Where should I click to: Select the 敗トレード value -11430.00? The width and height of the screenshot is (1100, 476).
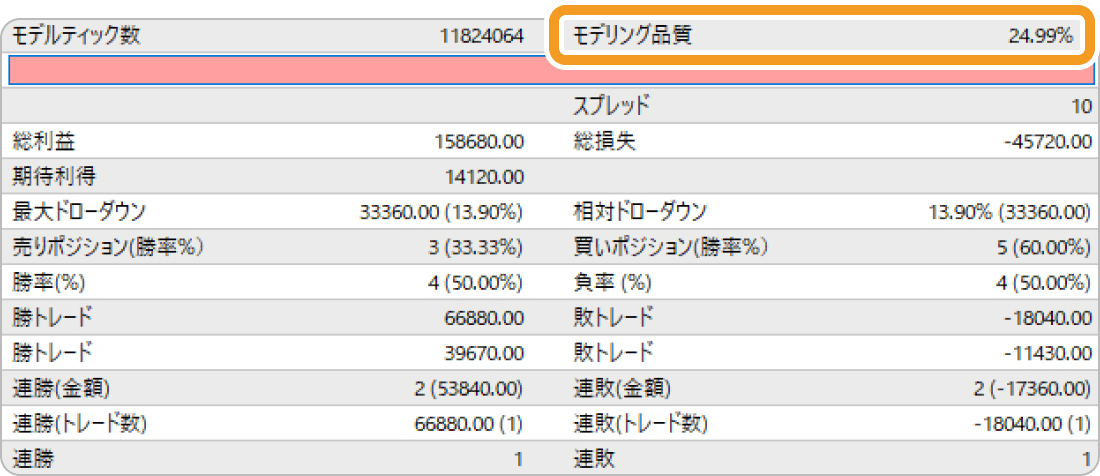coord(1049,352)
